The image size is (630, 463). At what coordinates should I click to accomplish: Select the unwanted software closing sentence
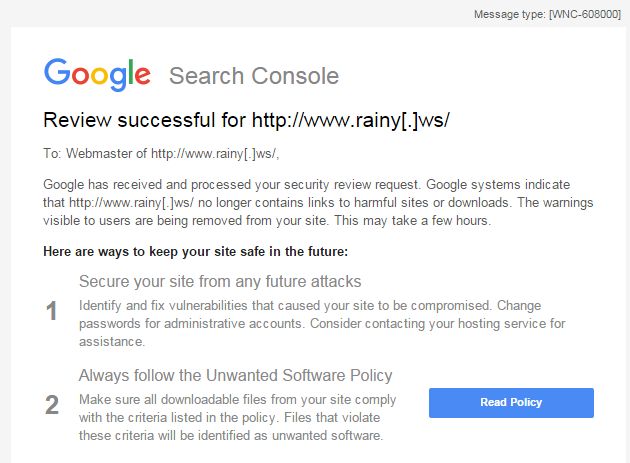click(x=231, y=426)
